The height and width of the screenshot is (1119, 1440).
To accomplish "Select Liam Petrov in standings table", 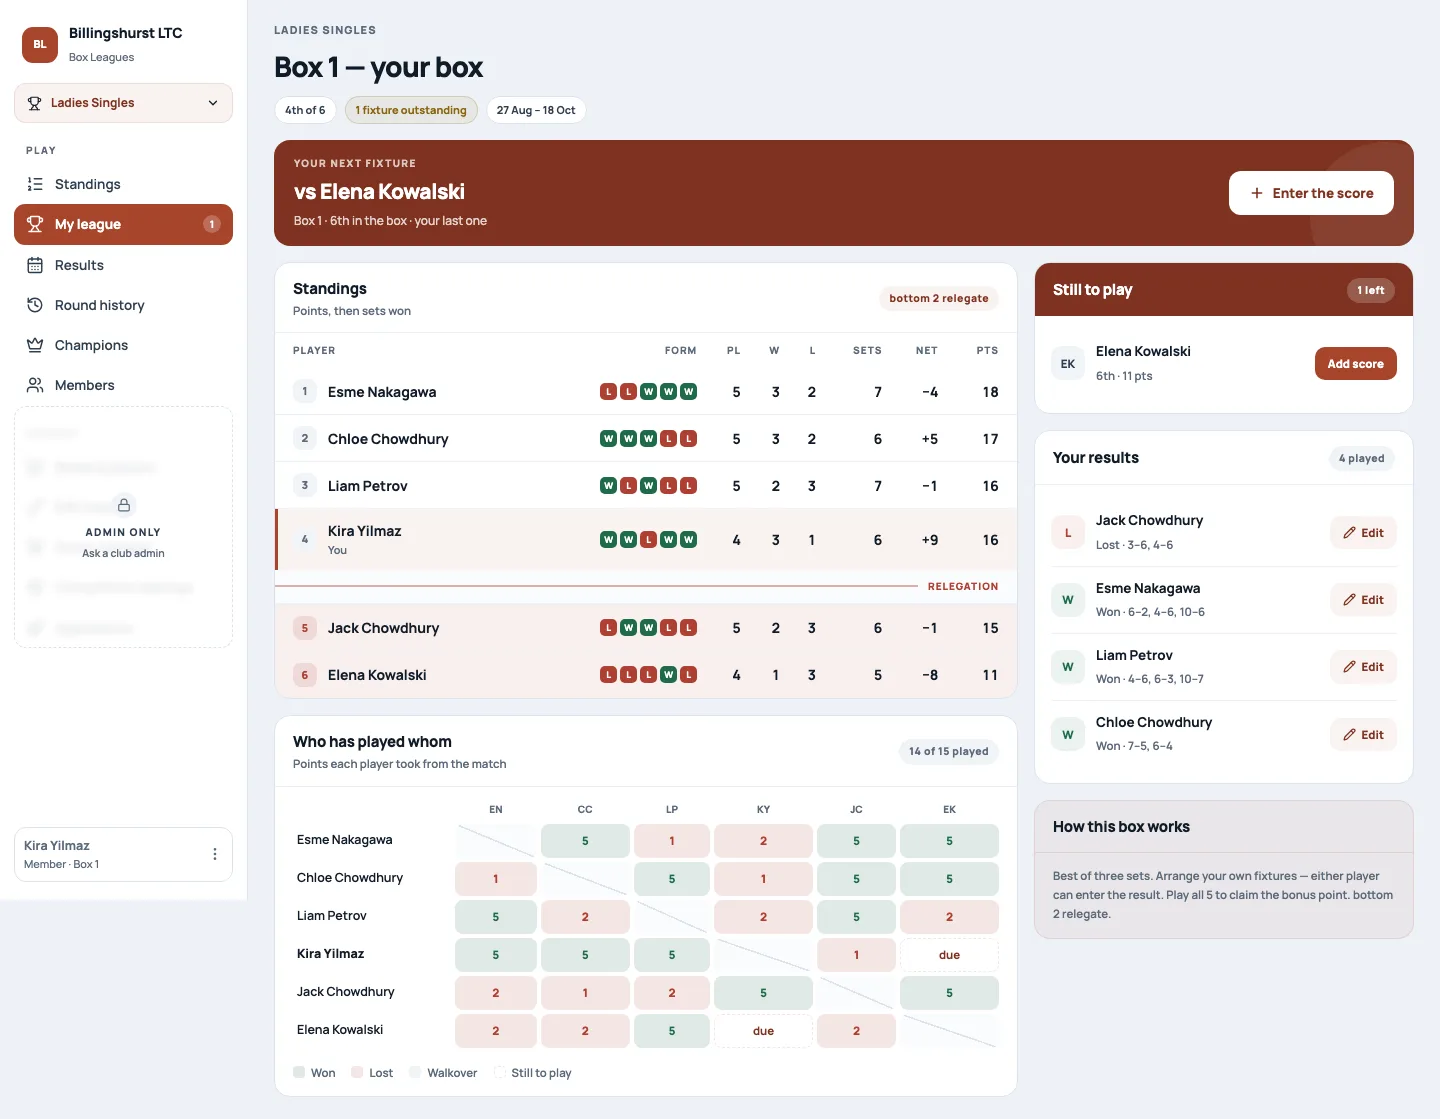I will 646,486.
